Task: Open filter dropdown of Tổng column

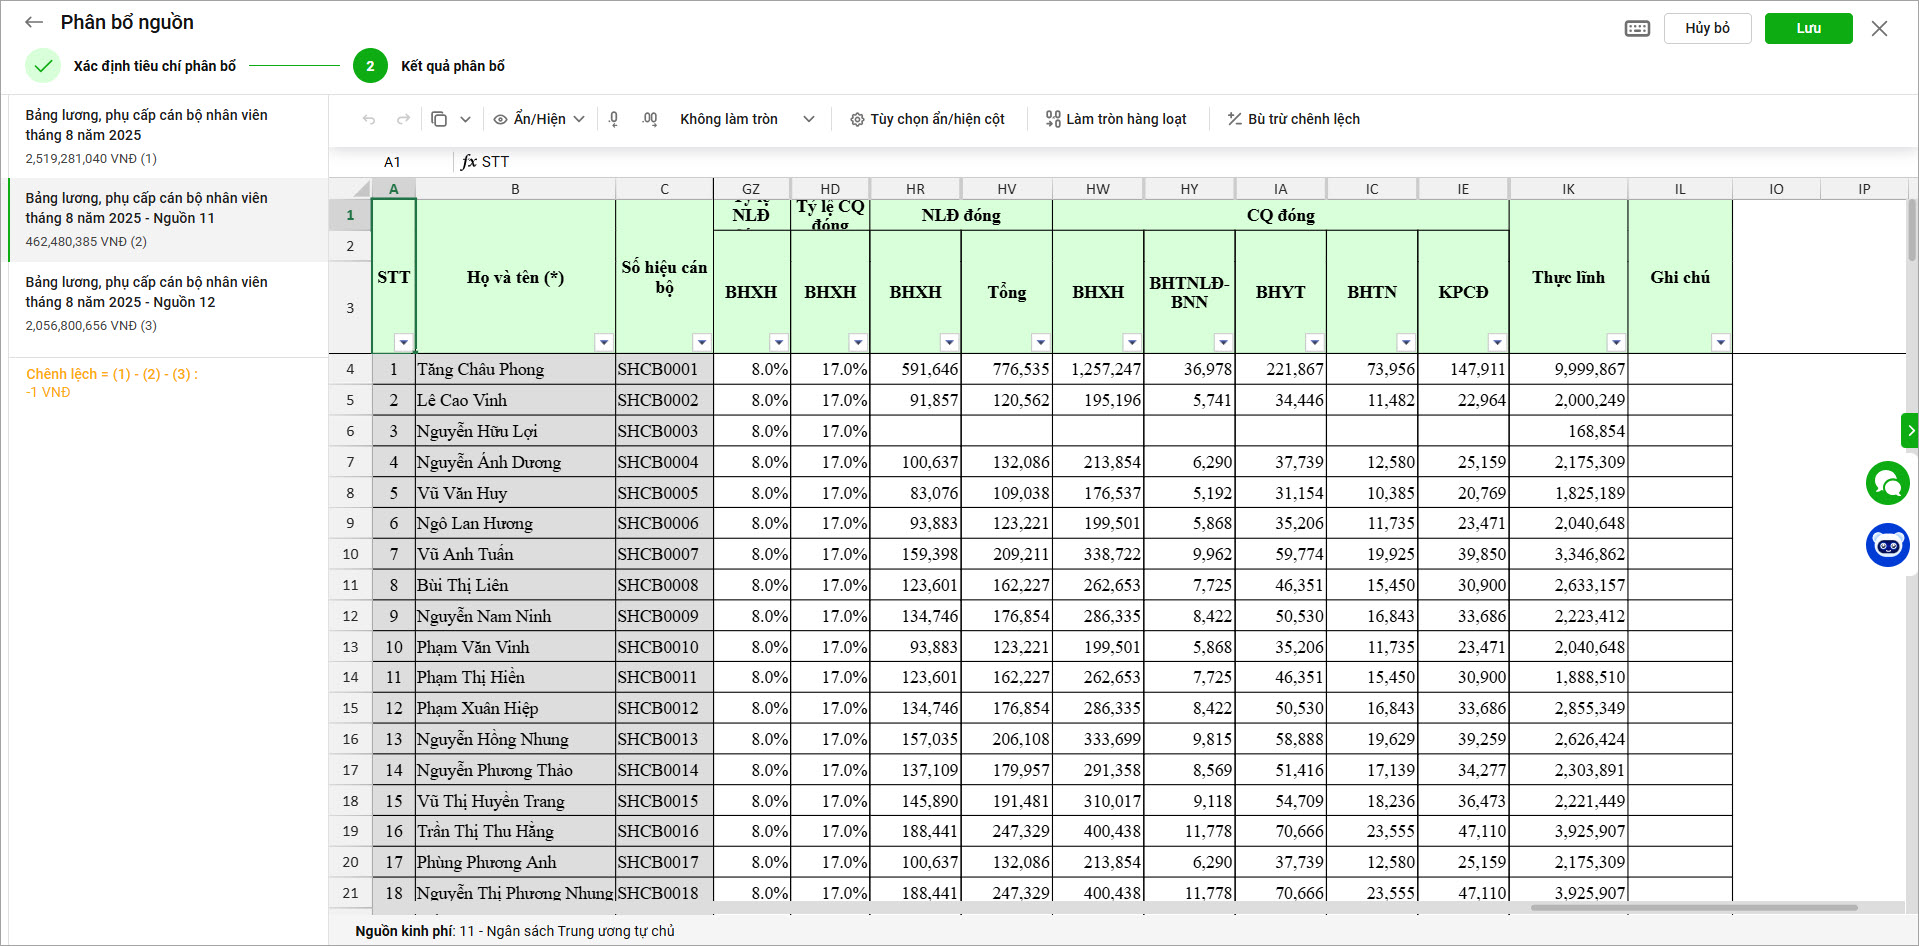Action: point(1040,342)
